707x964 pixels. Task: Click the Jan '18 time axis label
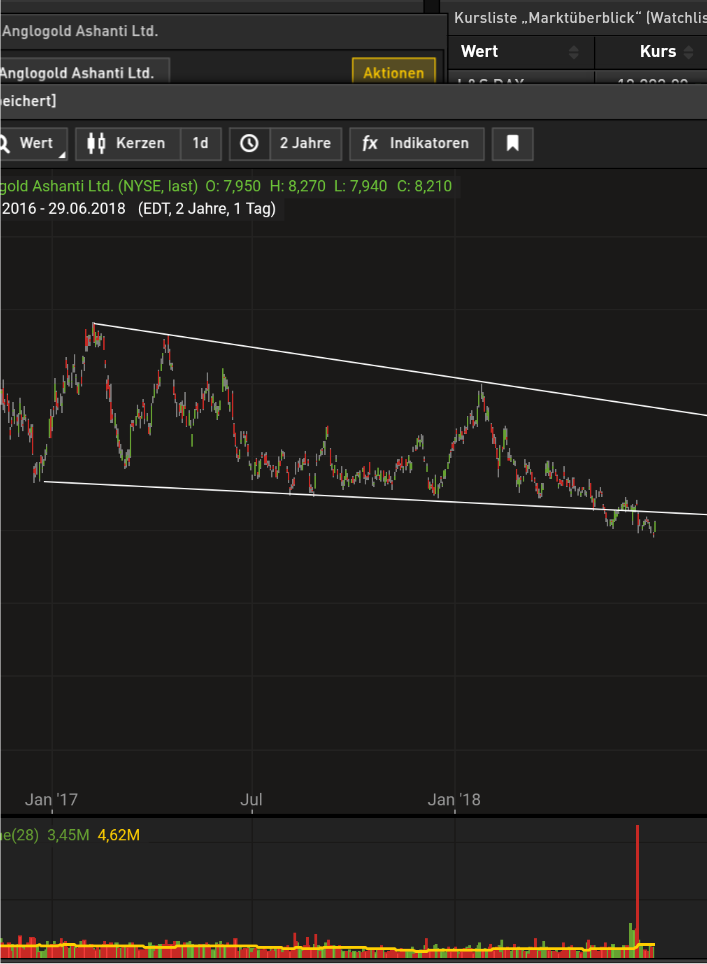[x=454, y=799]
